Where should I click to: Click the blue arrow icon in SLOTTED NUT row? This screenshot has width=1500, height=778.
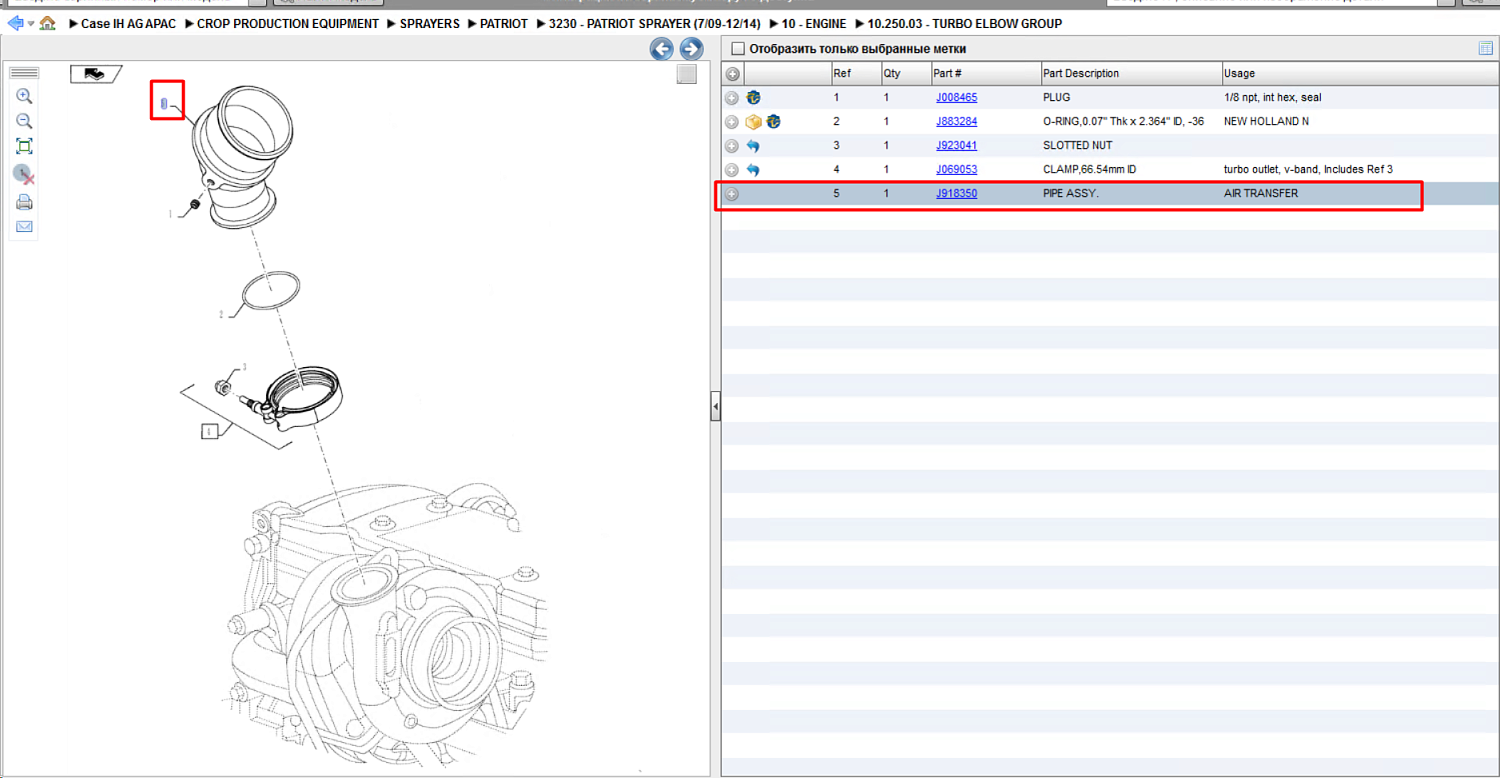point(754,146)
